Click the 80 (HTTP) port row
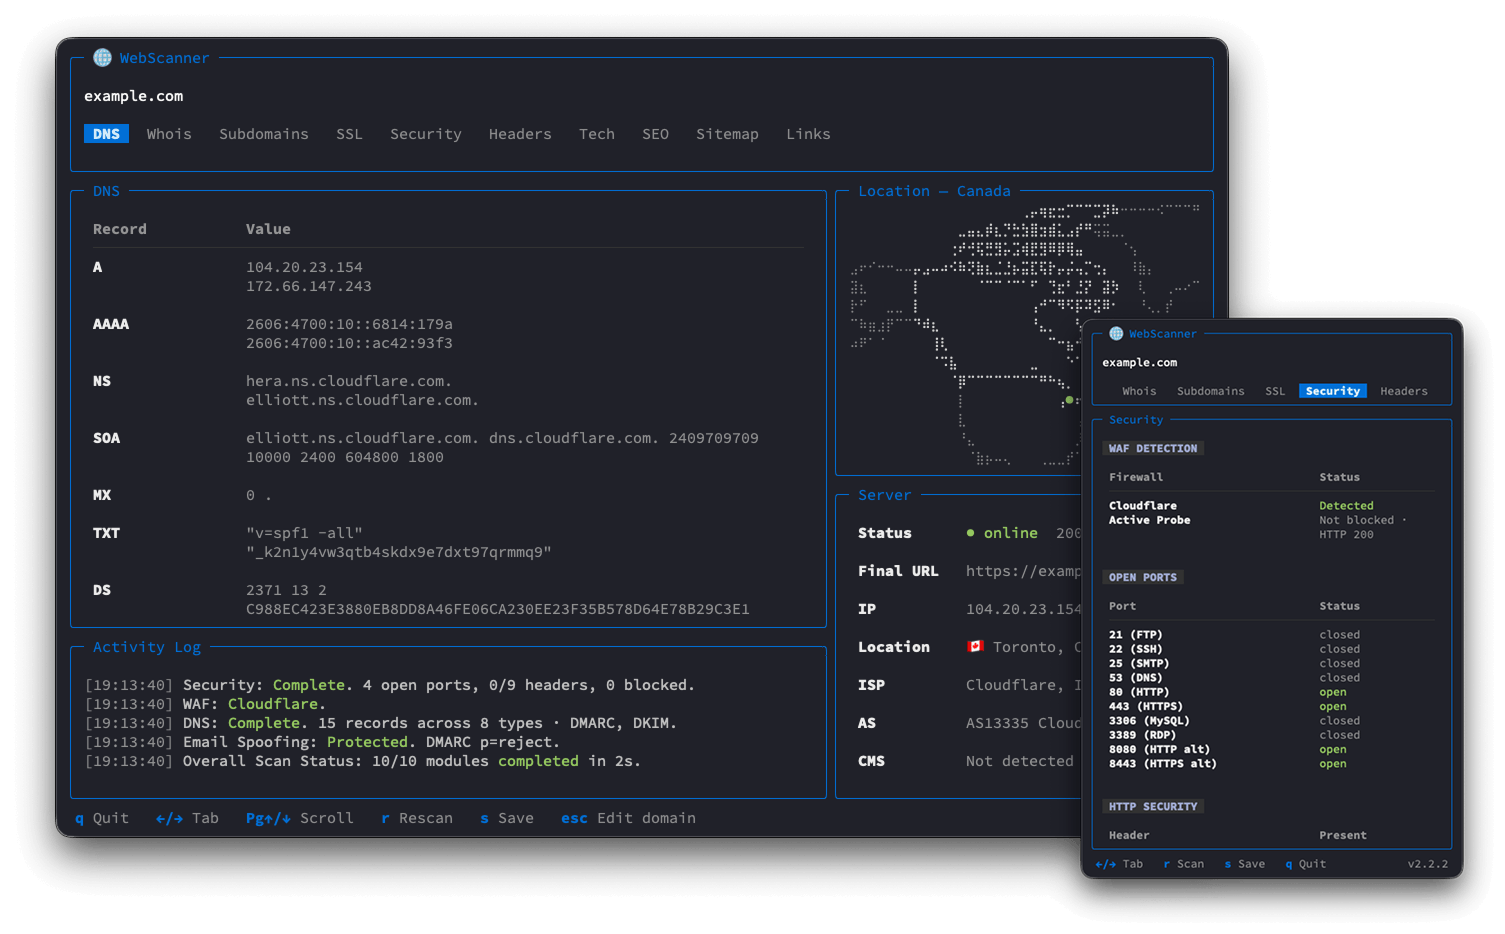The width and height of the screenshot is (1505, 934). pyautogui.click(x=1270, y=692)
